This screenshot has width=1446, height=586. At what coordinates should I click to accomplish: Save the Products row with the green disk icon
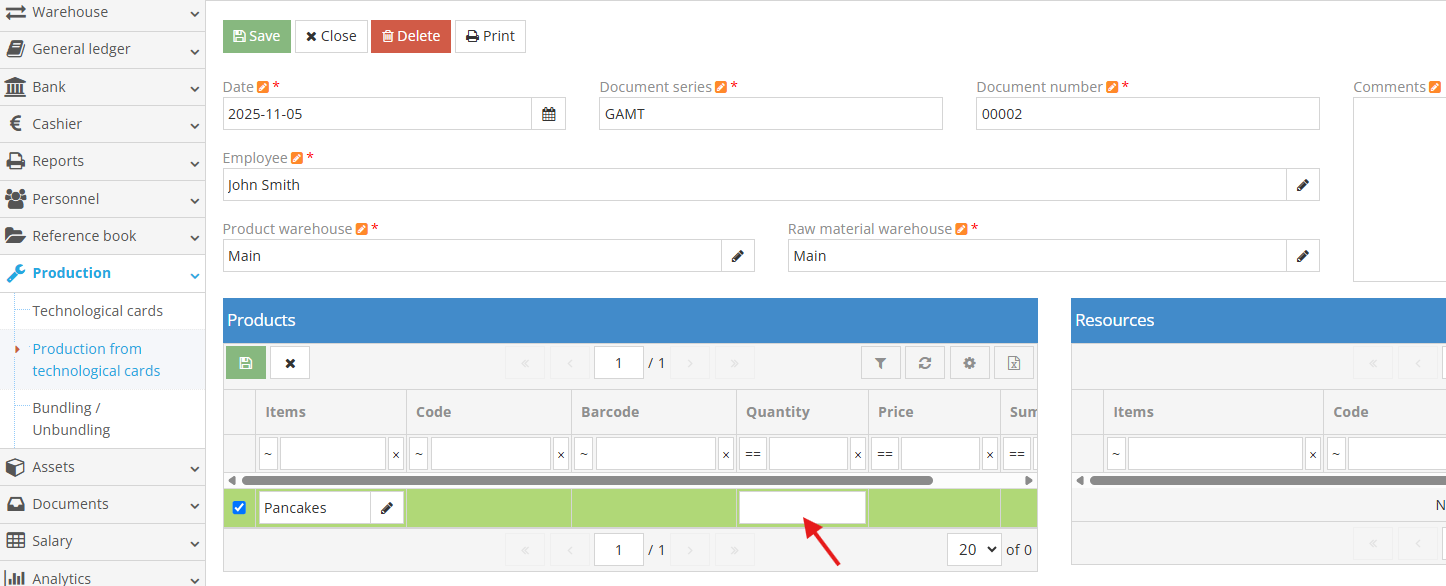pyautogui.click(x=245, y=362)
